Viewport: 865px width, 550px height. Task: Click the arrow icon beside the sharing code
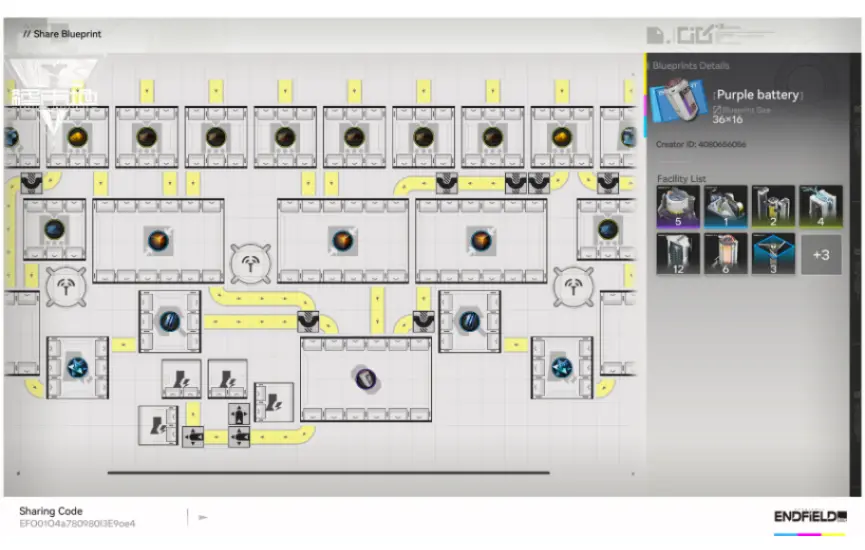(x=203, y=517)
